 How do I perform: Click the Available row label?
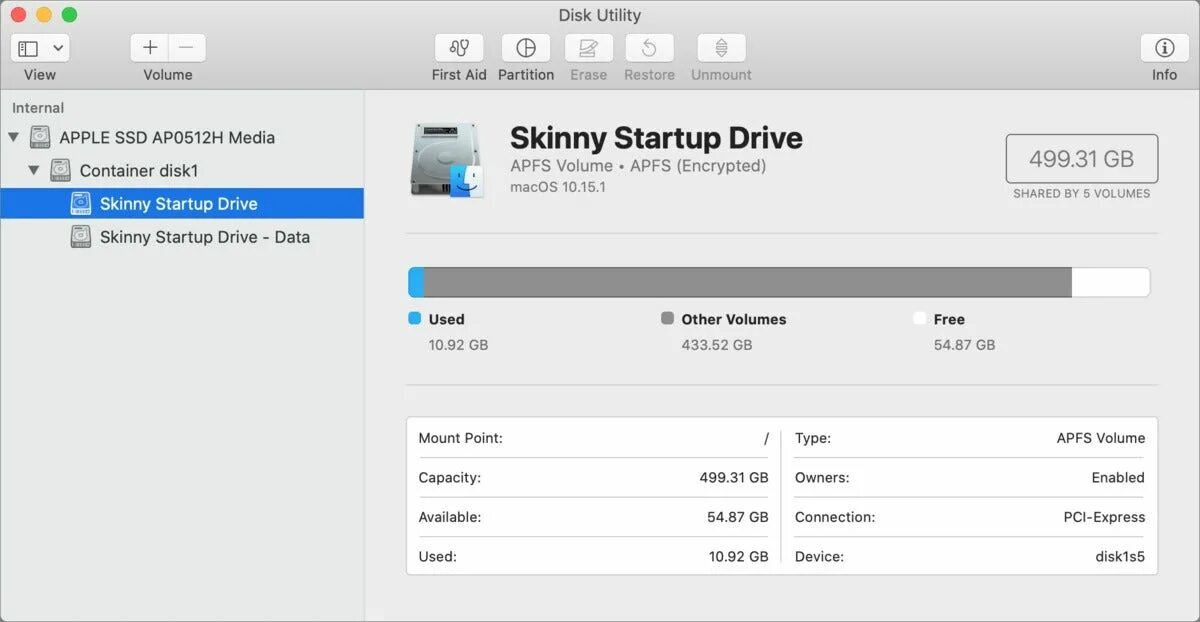(449, 517)
